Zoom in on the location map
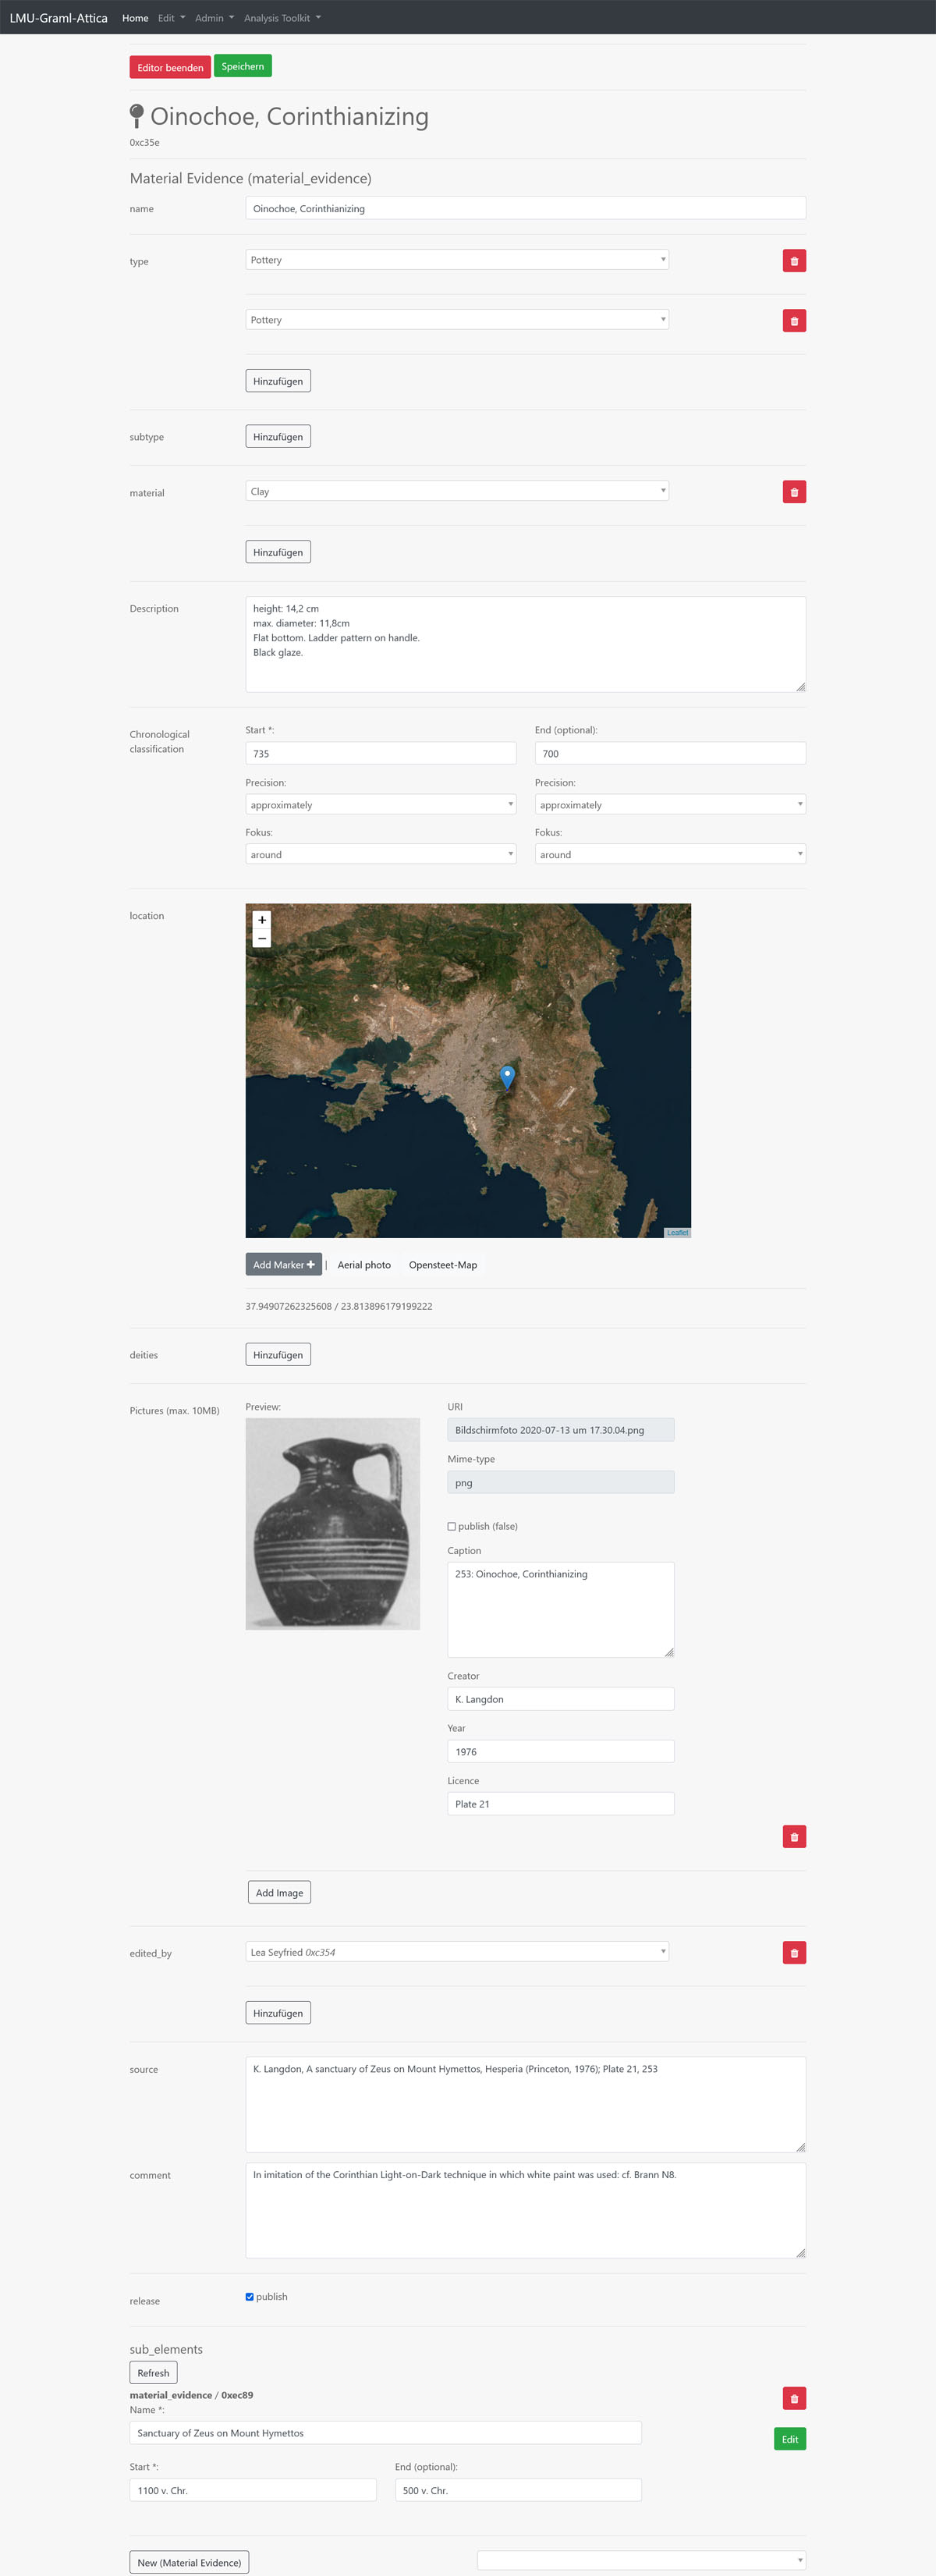 [262, 920]
